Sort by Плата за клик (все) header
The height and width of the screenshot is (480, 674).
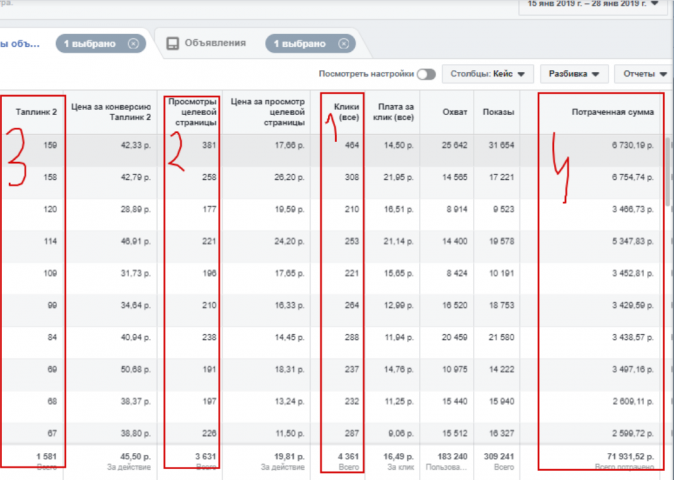click(393, 112)
